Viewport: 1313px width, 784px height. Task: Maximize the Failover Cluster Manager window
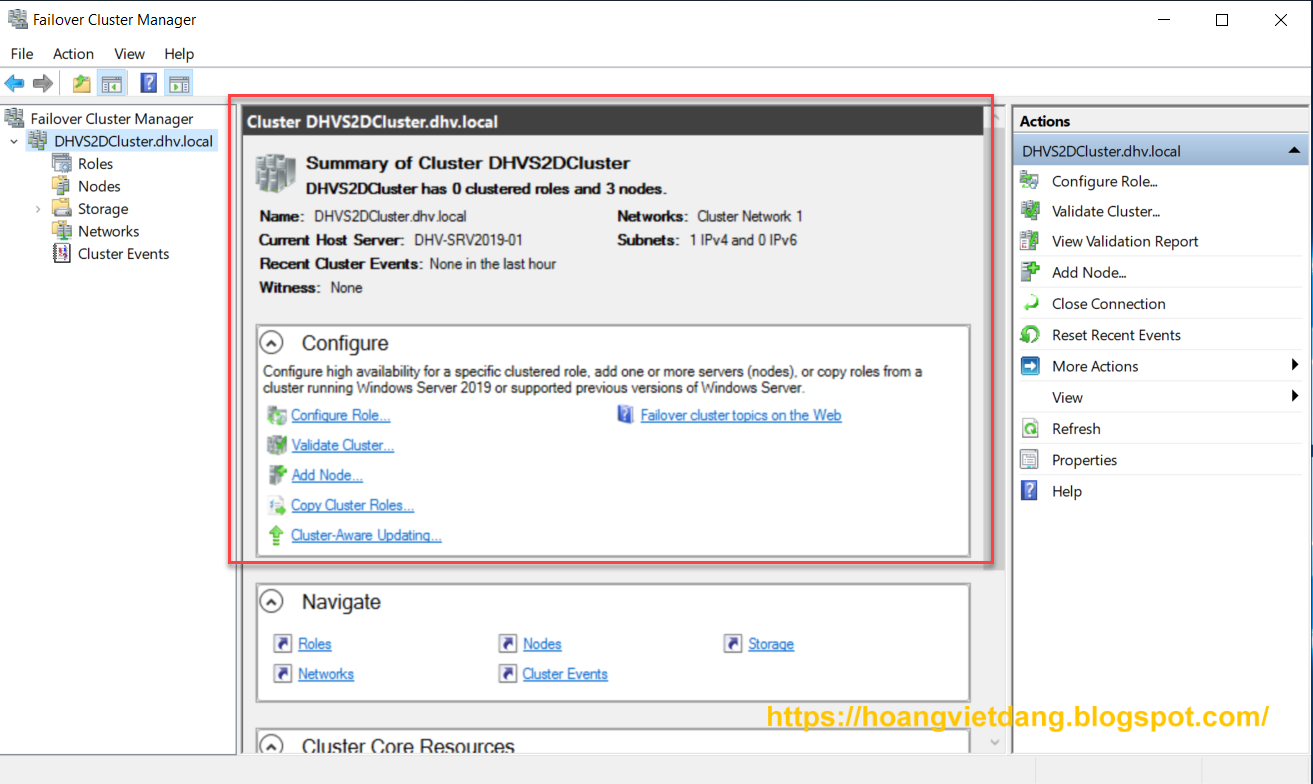click(x=1222, y=20)
